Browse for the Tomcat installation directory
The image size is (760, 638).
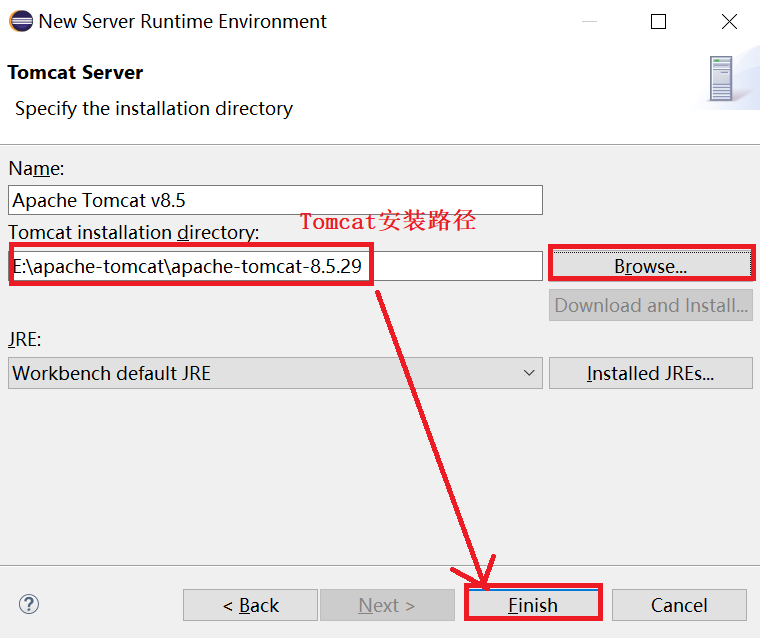point(651,266)
